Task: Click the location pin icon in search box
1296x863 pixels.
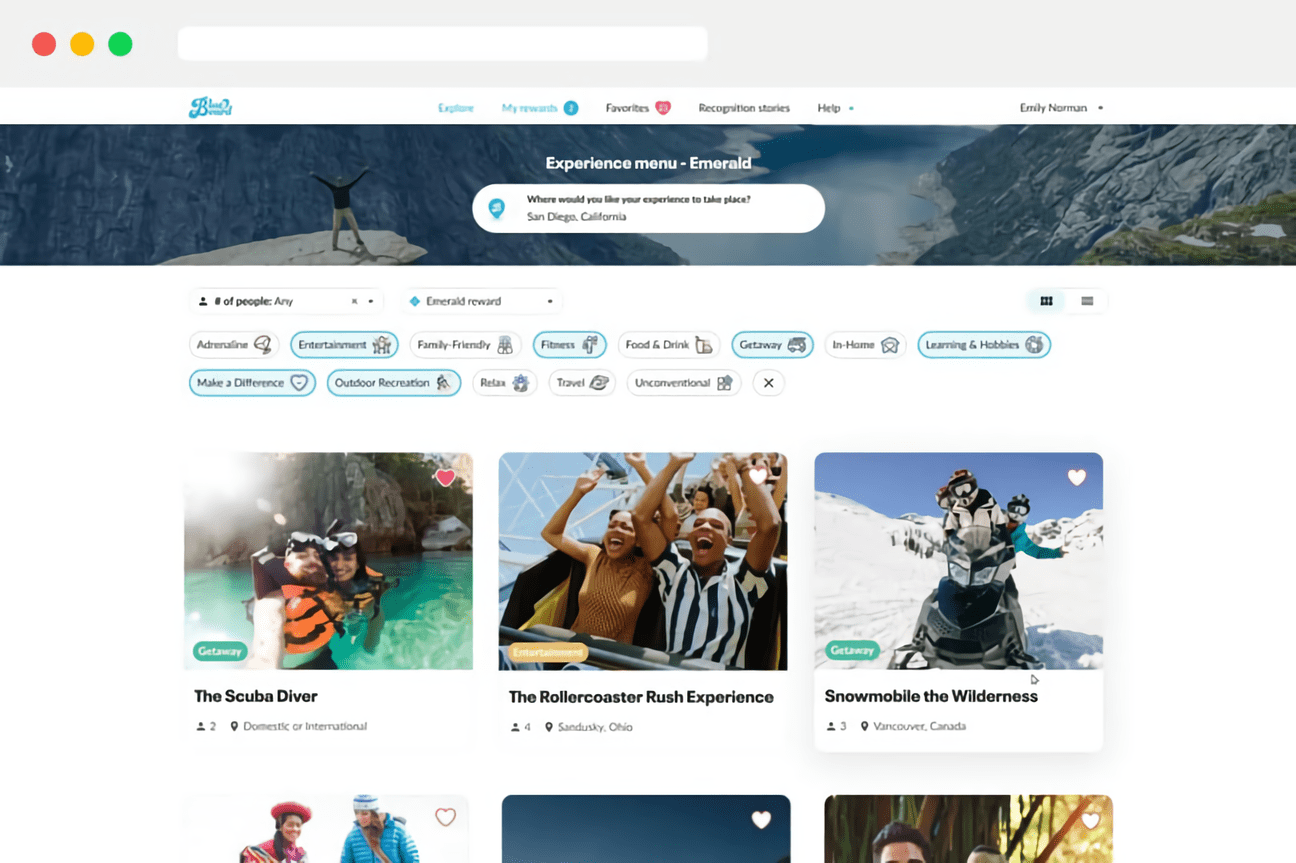Action: coord(496,208)
